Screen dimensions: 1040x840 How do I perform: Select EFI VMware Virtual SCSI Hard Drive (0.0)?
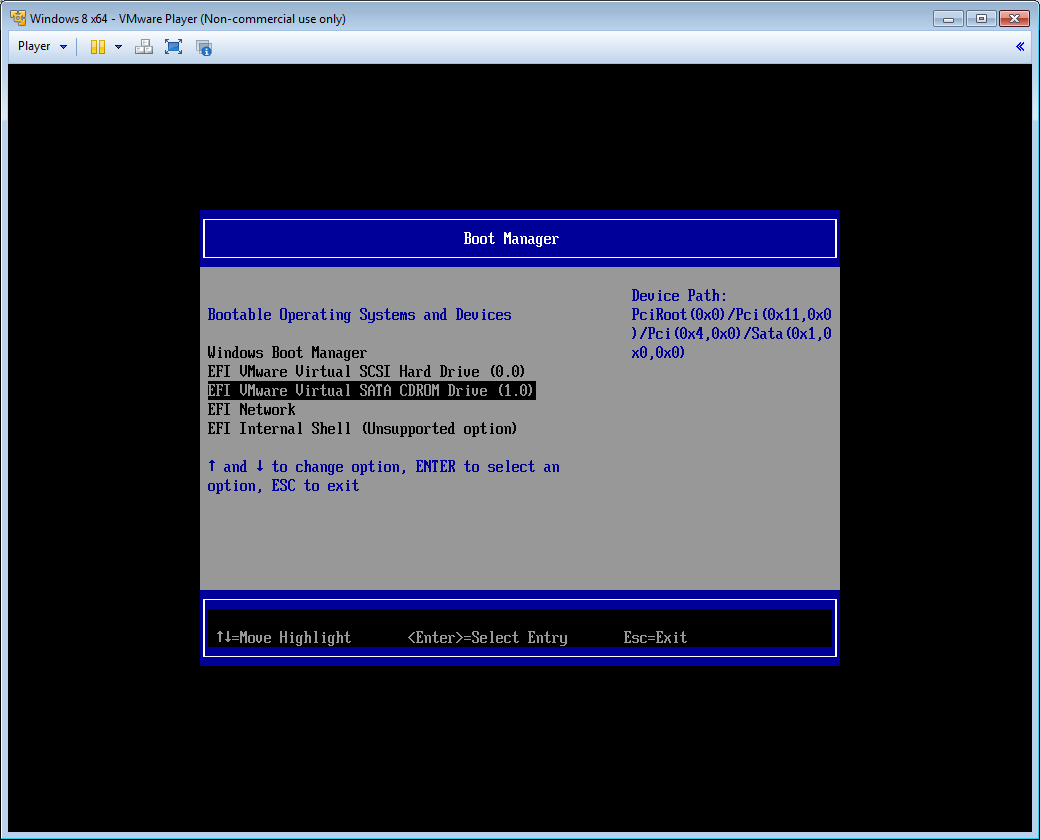coord(366,372)
